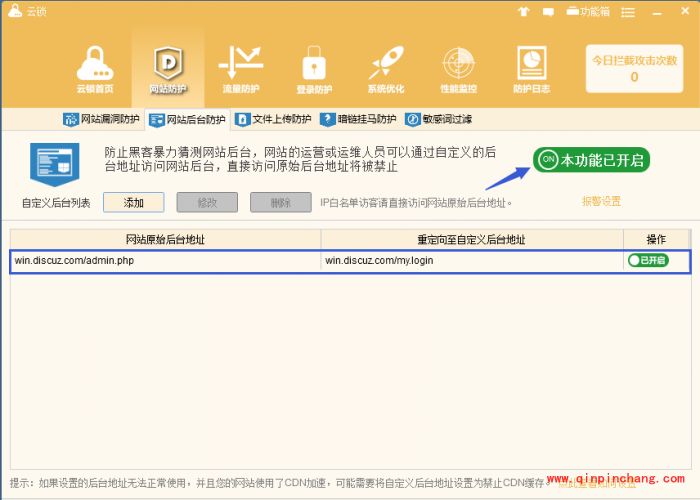Select the win.discuz.com/admin.php cell
The width and height of the screenshot is (700, 500).
point(165,260)
